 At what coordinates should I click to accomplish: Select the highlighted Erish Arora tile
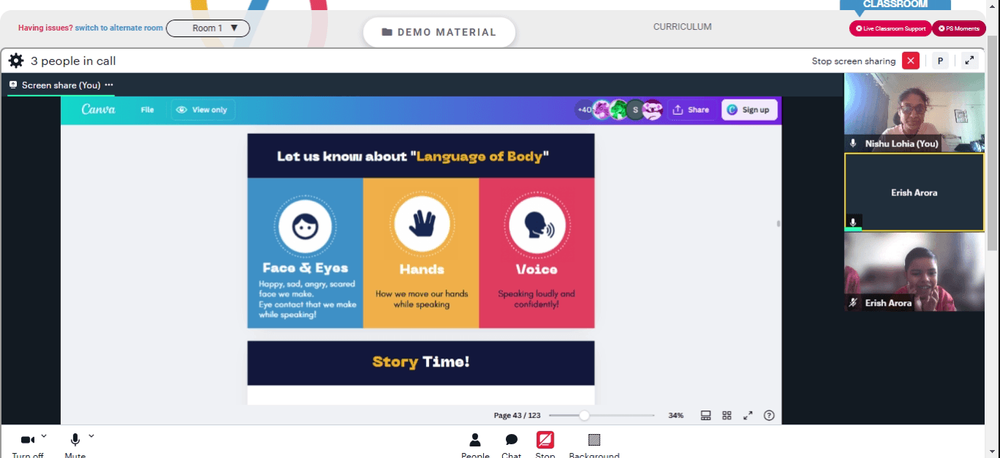point(914,191)
